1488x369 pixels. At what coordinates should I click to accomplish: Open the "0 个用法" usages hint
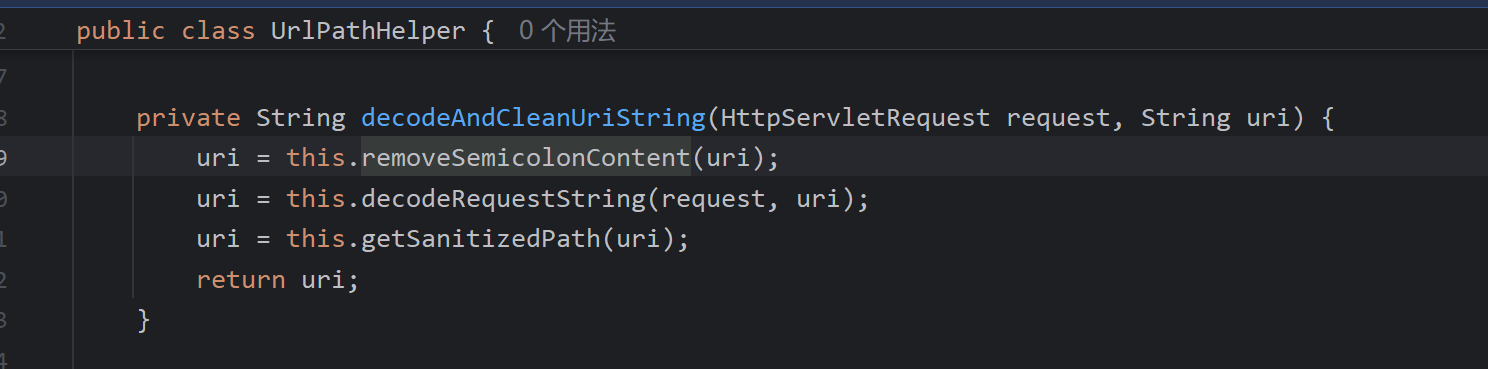pos(567,31)
